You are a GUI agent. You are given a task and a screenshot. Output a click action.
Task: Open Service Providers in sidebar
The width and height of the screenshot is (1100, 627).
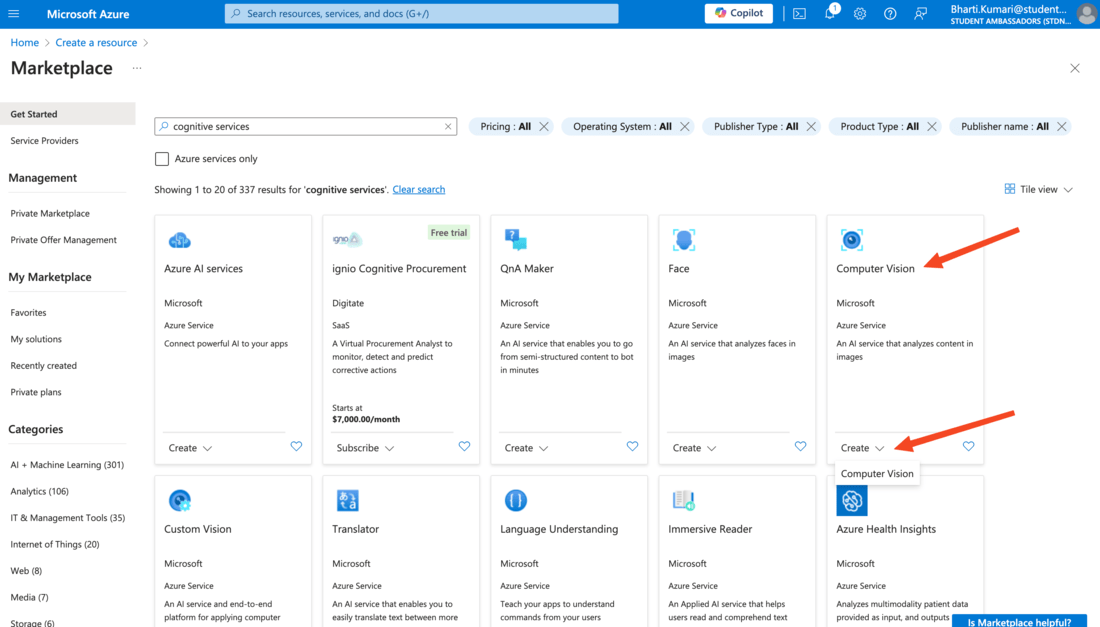click(x=44, y=140)
